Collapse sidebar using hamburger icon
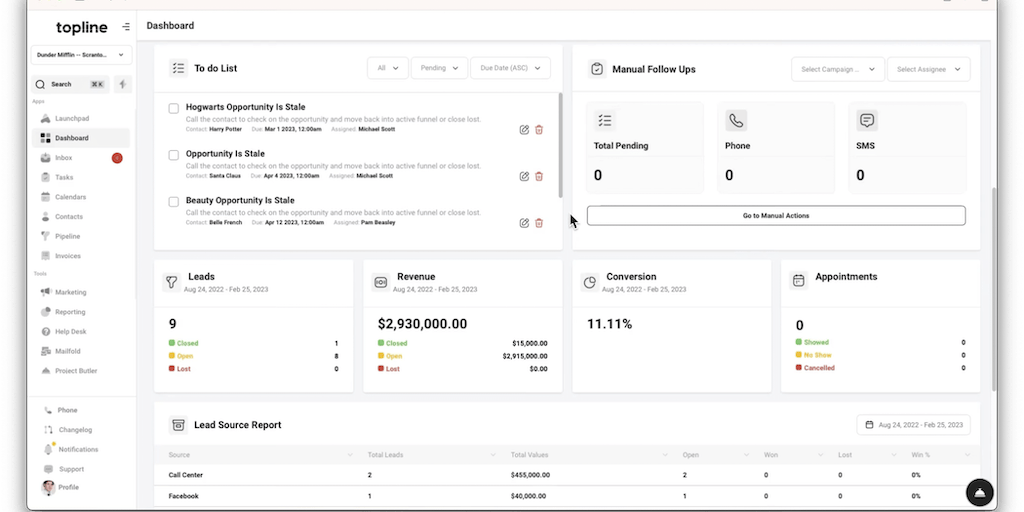This screenshot has height=512, width=1024. 125,26
